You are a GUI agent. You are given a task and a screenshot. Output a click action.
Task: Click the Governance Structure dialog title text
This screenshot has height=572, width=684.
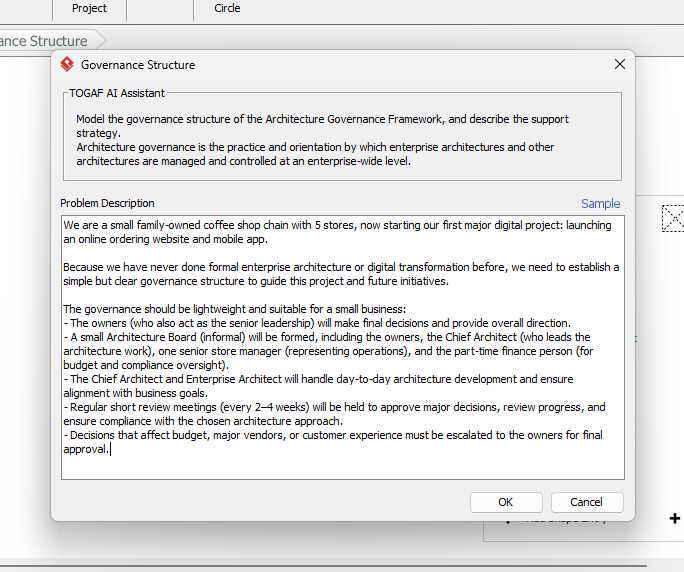pos(138,65)
